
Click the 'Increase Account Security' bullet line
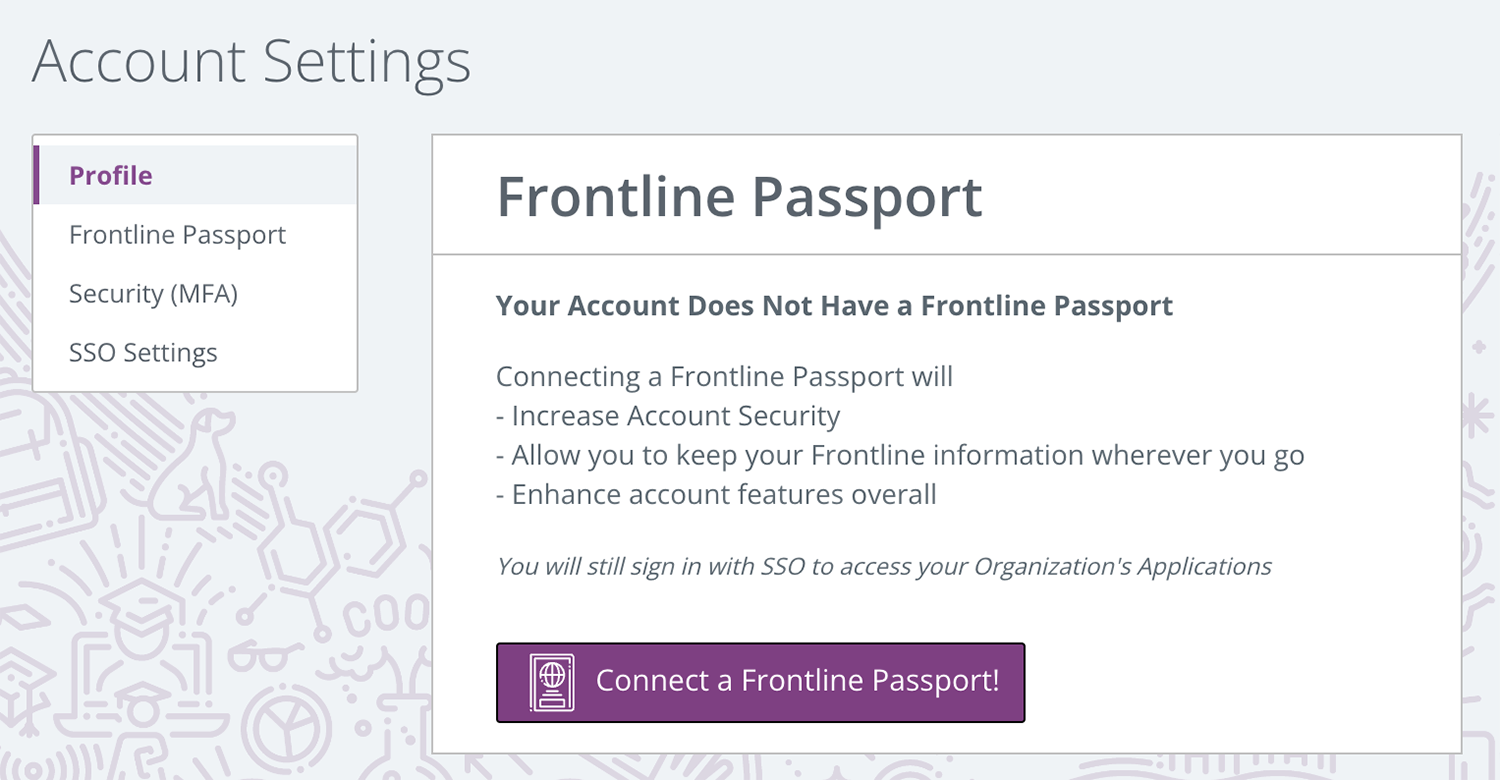point(668,416)
